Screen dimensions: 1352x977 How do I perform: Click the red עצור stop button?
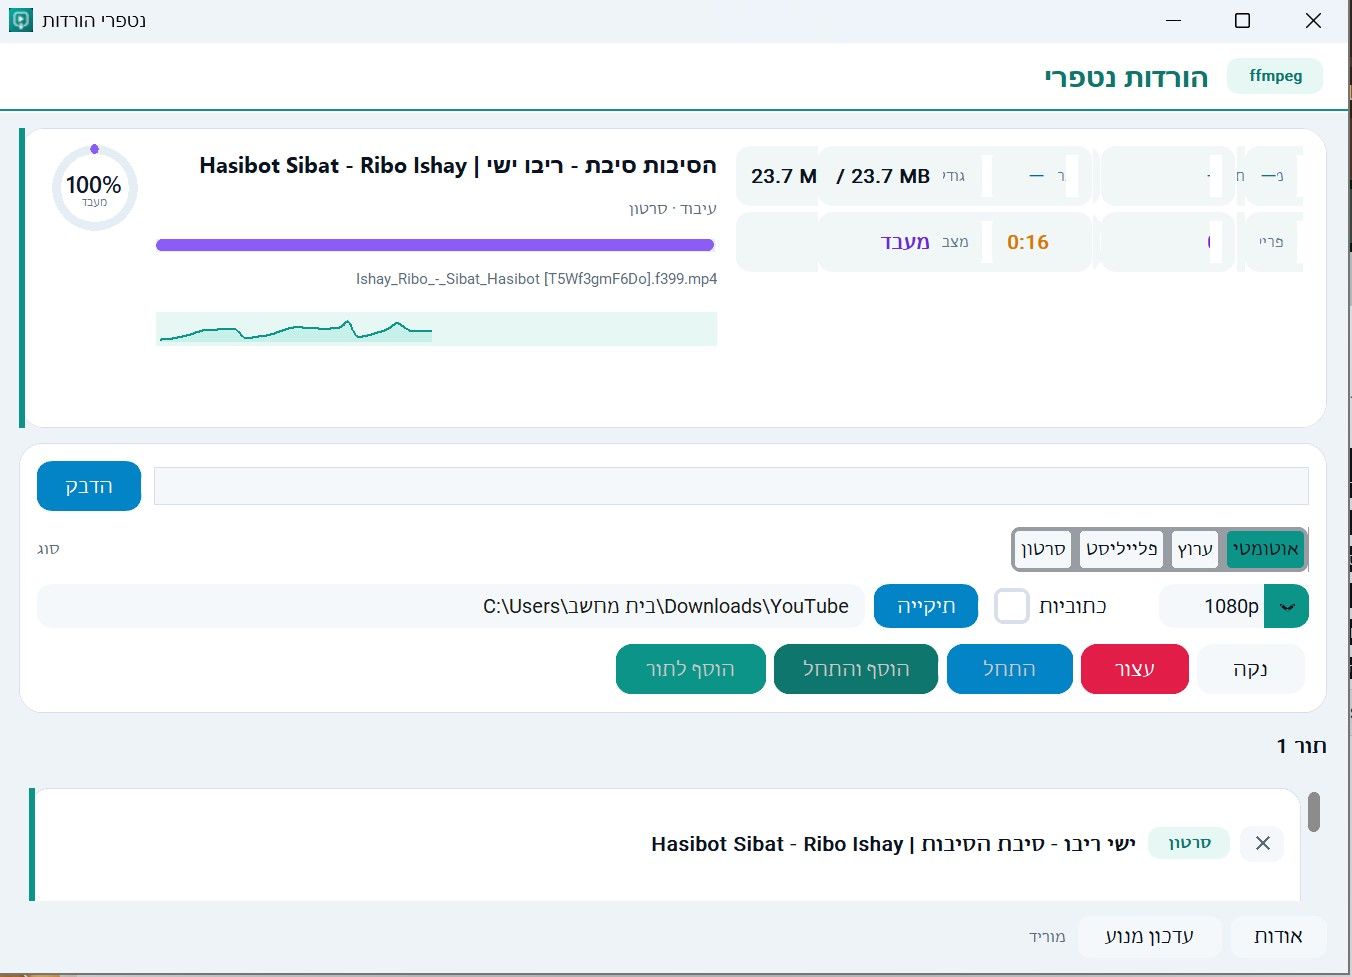click(1135, 669)
